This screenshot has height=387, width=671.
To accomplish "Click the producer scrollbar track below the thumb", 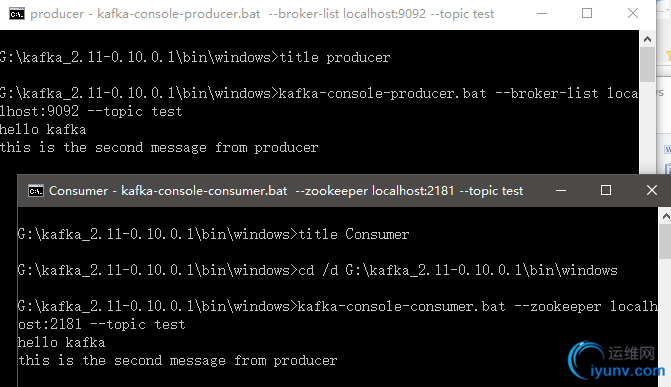I will click(647, 128).
